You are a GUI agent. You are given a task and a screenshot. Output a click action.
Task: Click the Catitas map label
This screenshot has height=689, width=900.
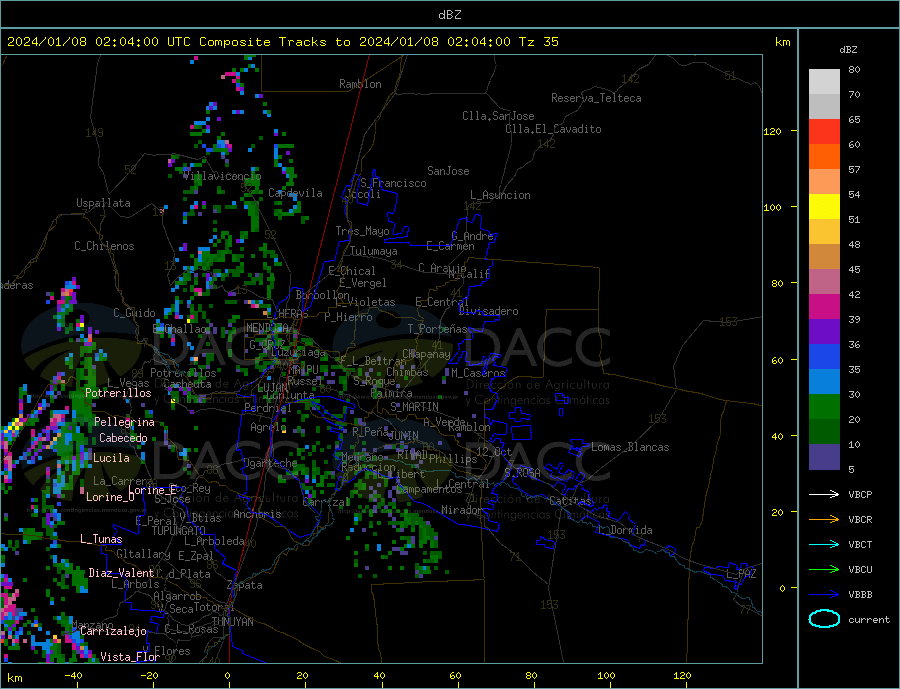point(570,501)
